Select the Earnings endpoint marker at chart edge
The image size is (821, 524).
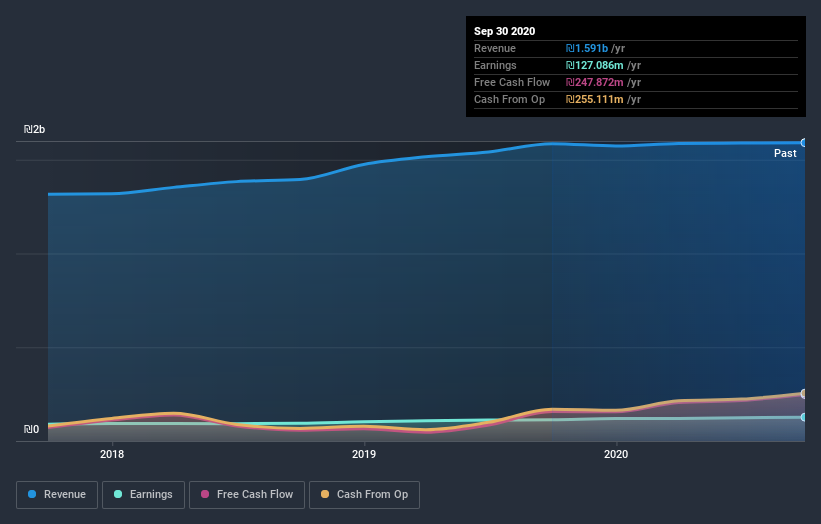[x=804, y=417]
